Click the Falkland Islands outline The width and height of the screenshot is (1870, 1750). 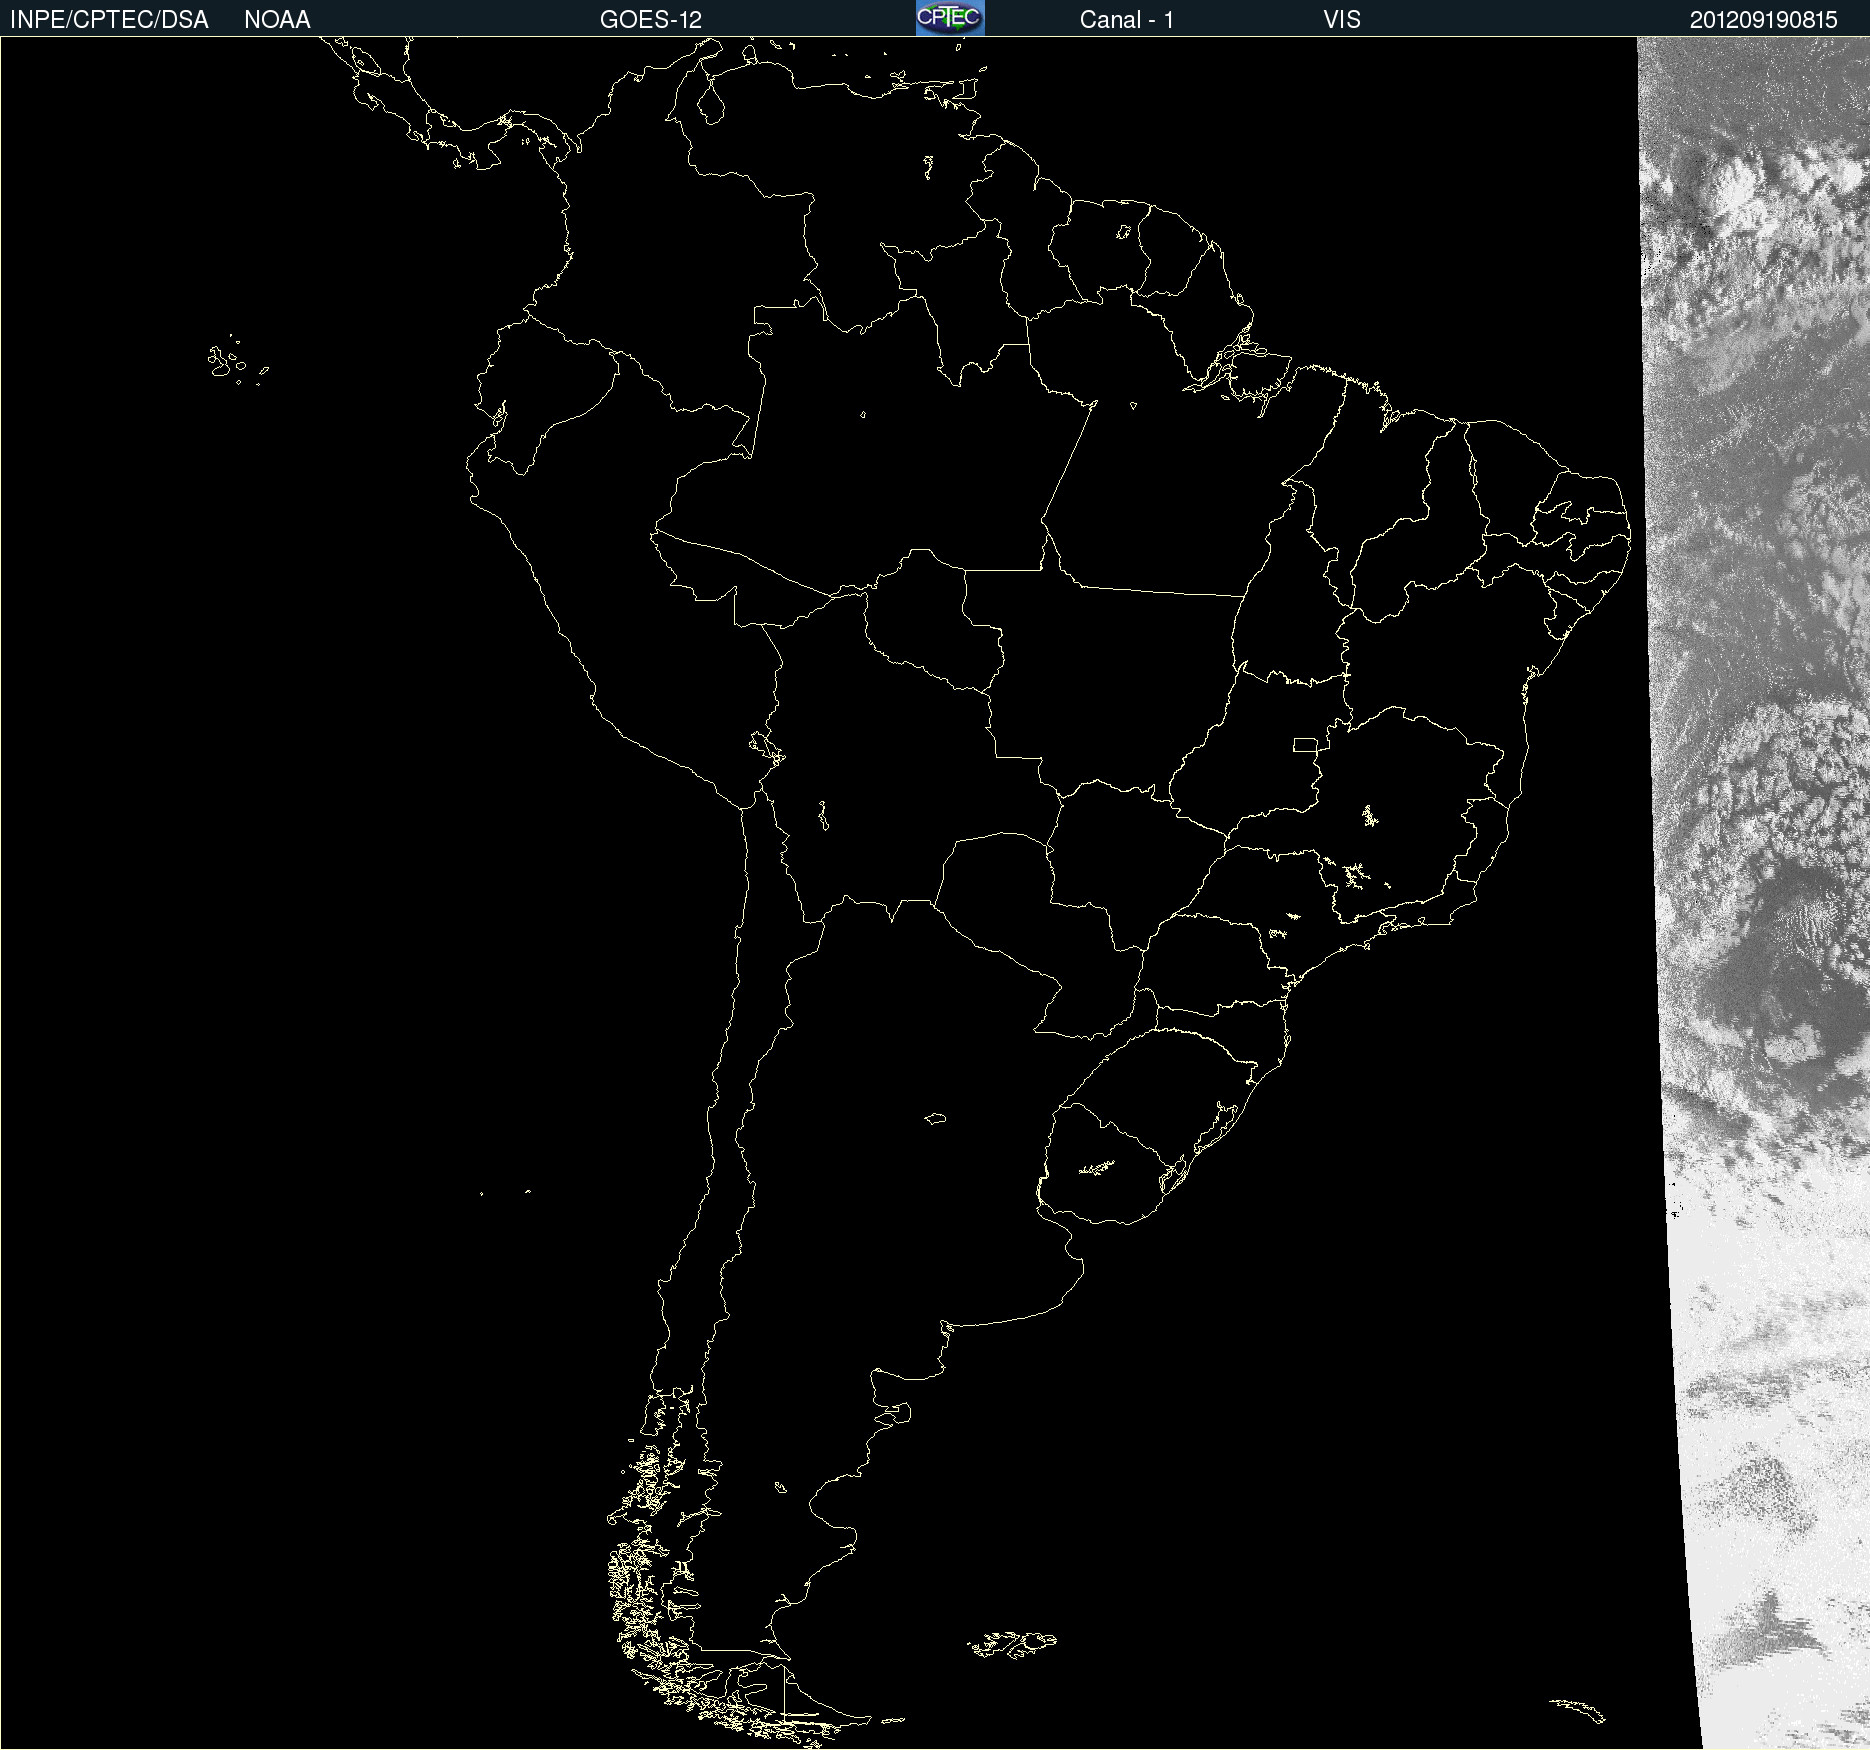tap(1012, 1644)
